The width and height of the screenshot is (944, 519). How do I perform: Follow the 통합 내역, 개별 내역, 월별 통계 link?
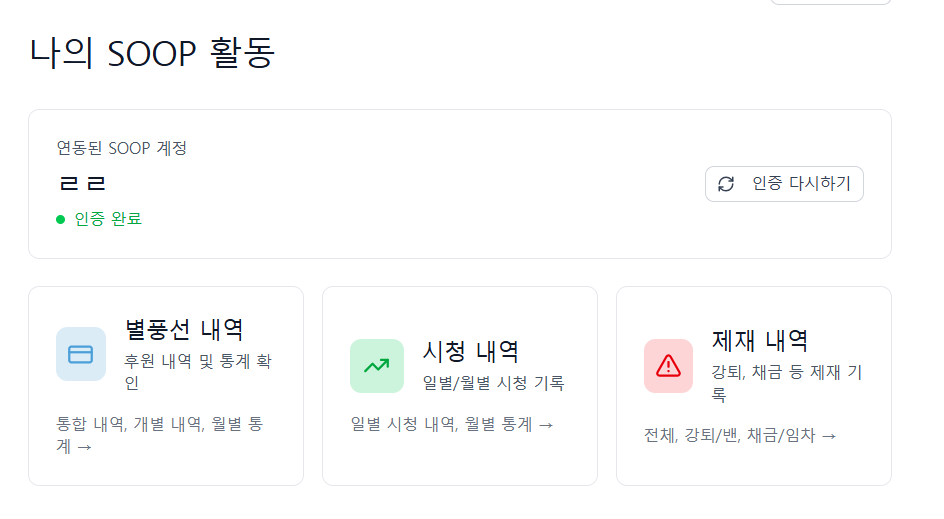click(x=160, y=435)
